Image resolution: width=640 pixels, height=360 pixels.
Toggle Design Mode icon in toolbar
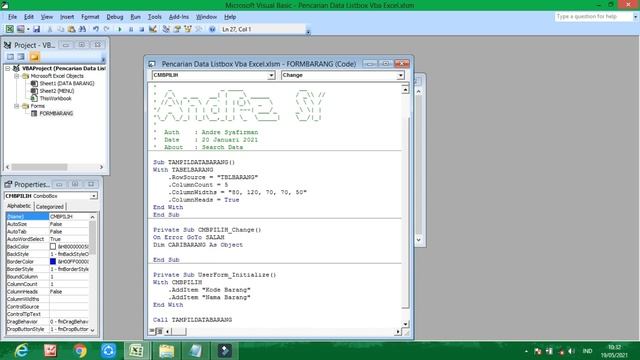click(x=153, y=29)
